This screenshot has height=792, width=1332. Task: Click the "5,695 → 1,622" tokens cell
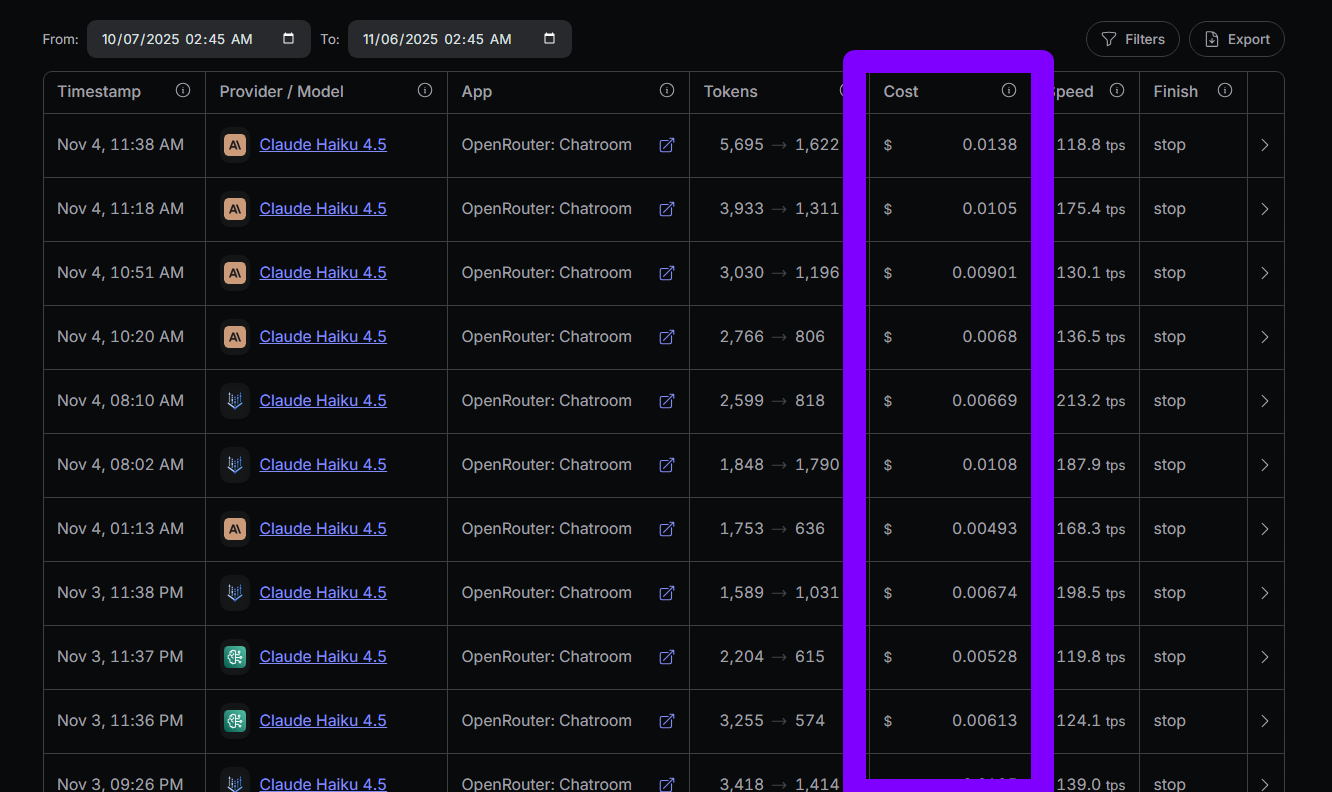pyautogui.click(x=780, y=145)
